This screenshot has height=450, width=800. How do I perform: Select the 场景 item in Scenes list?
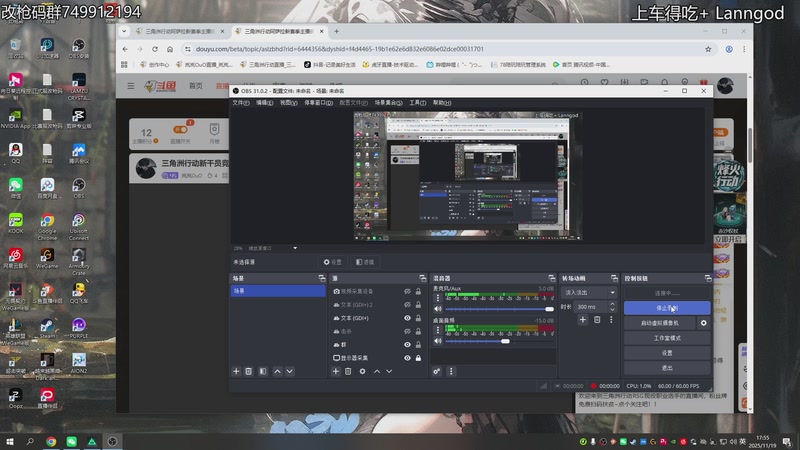click(x=278, y=291)
